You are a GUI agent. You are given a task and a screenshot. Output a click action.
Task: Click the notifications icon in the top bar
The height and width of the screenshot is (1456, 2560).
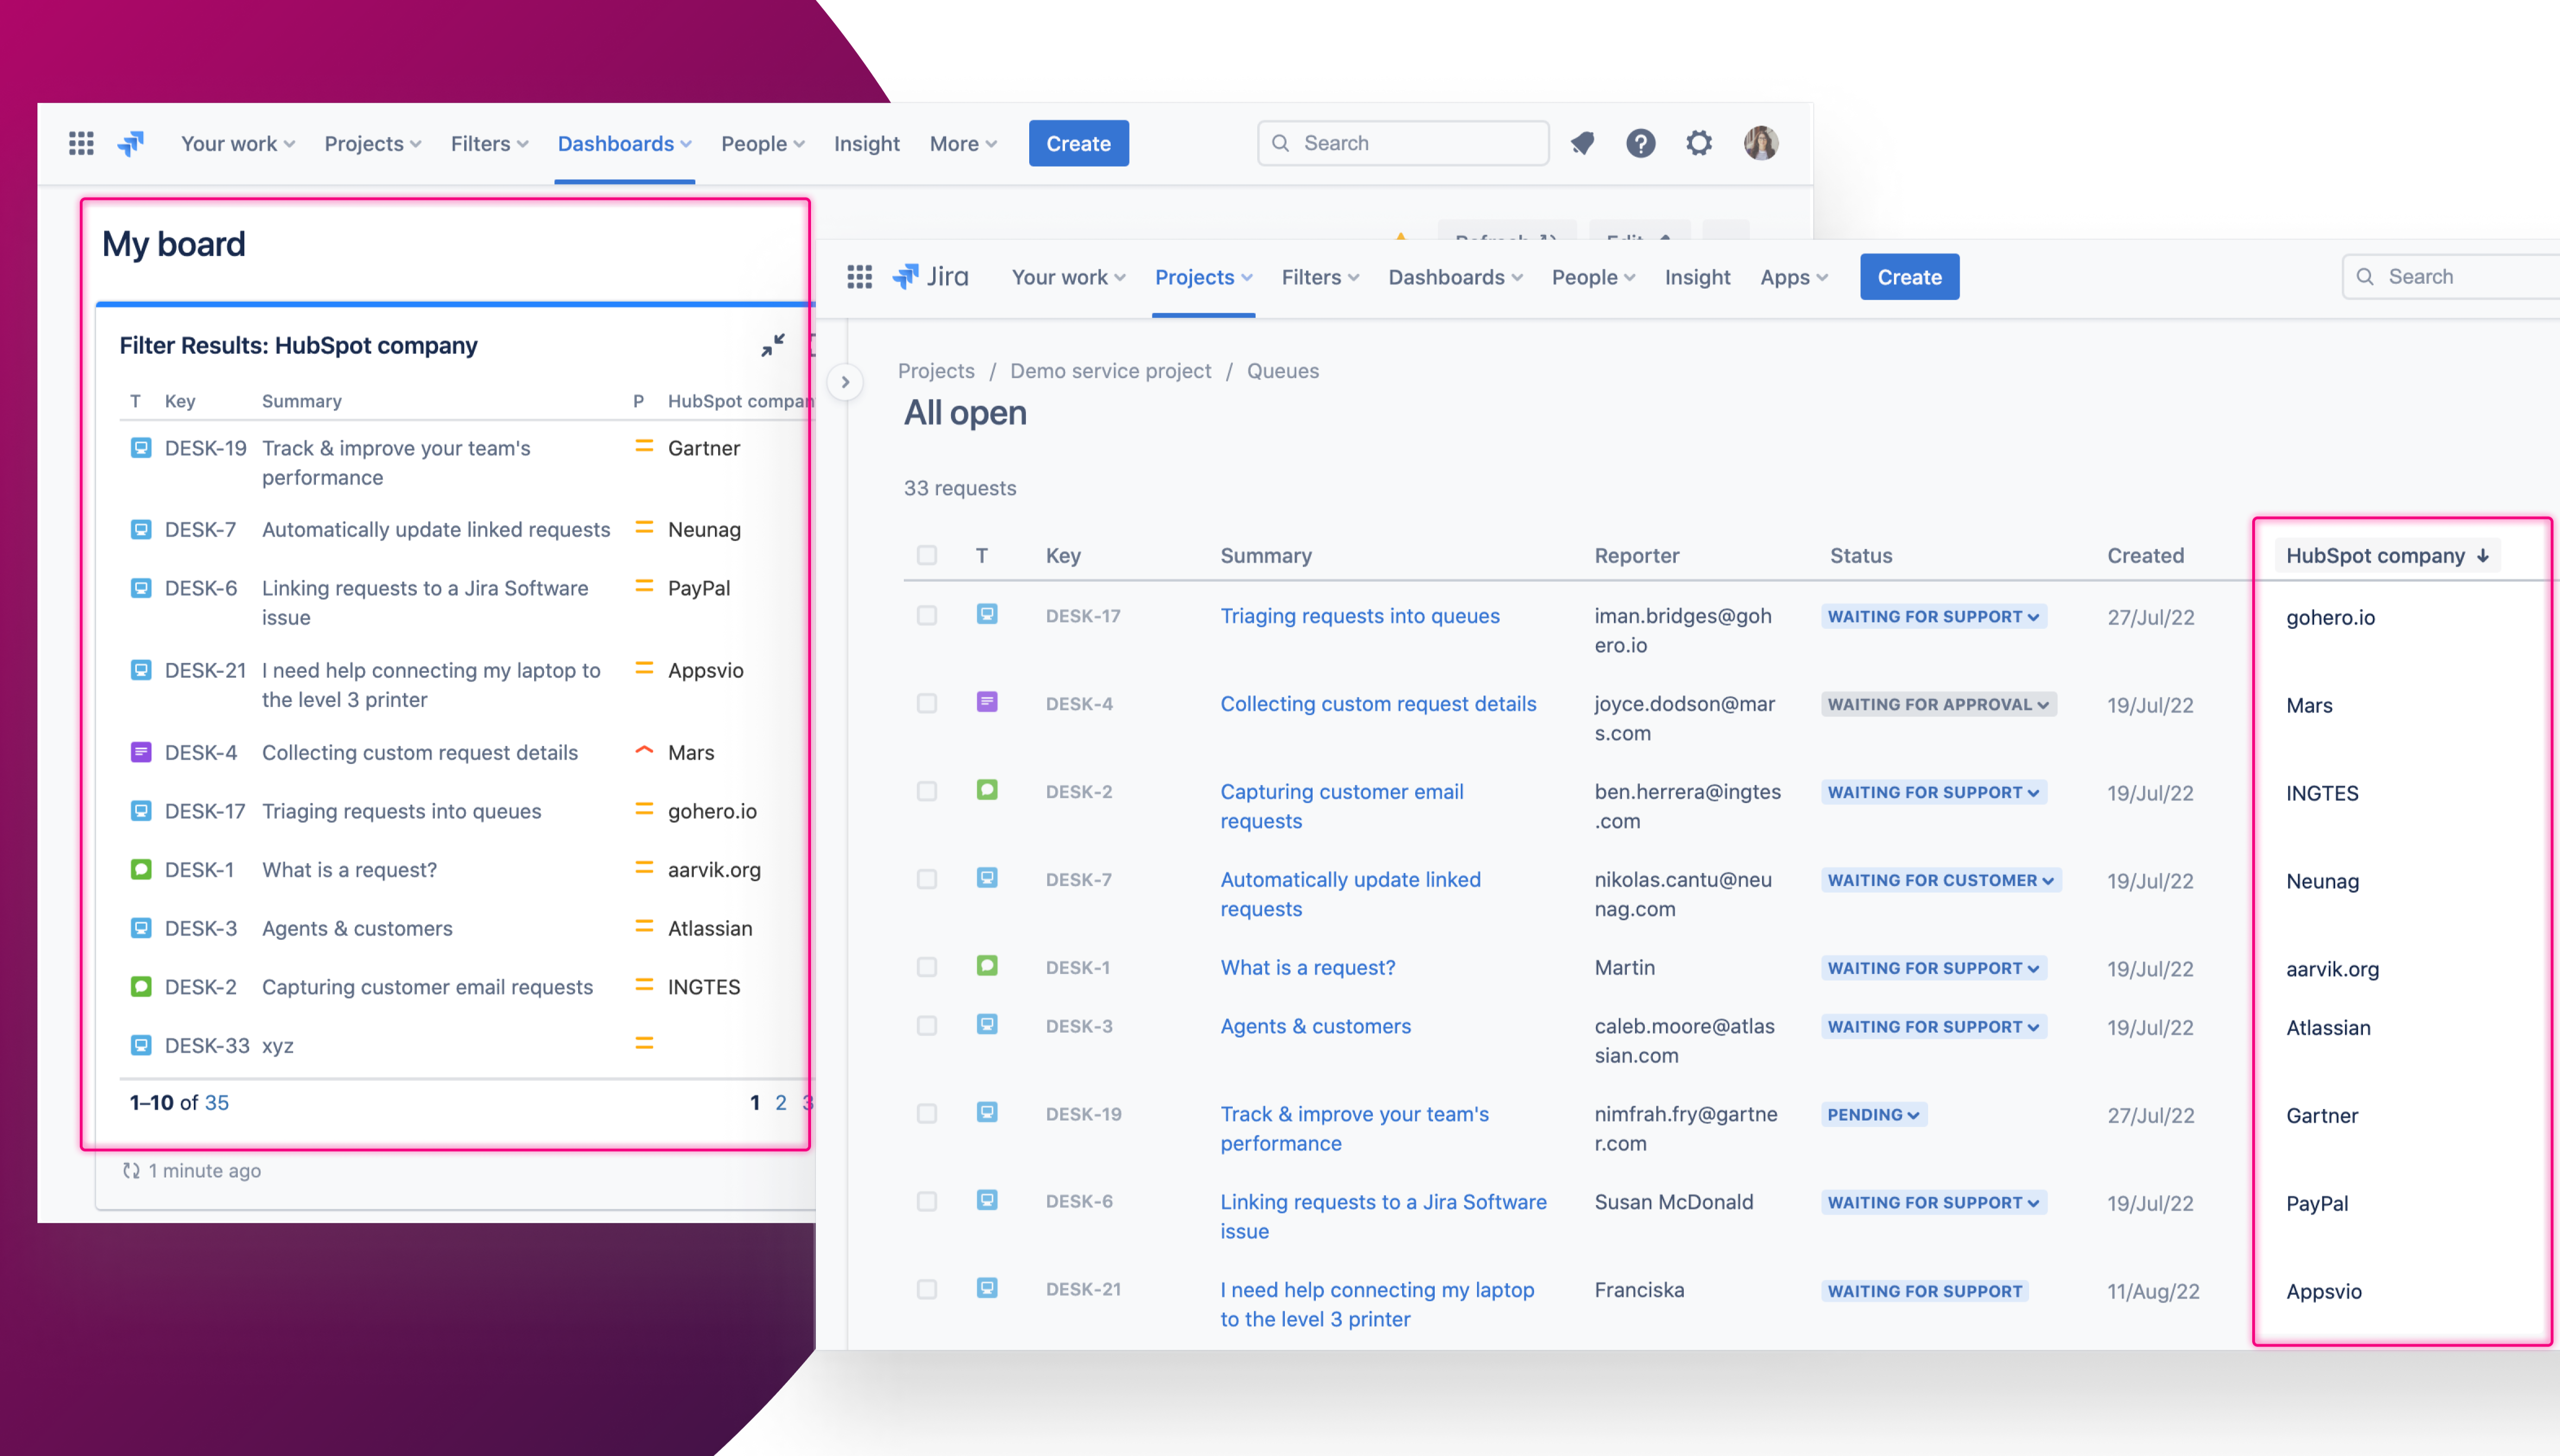pyautogui.click(x=1582, y=143)
